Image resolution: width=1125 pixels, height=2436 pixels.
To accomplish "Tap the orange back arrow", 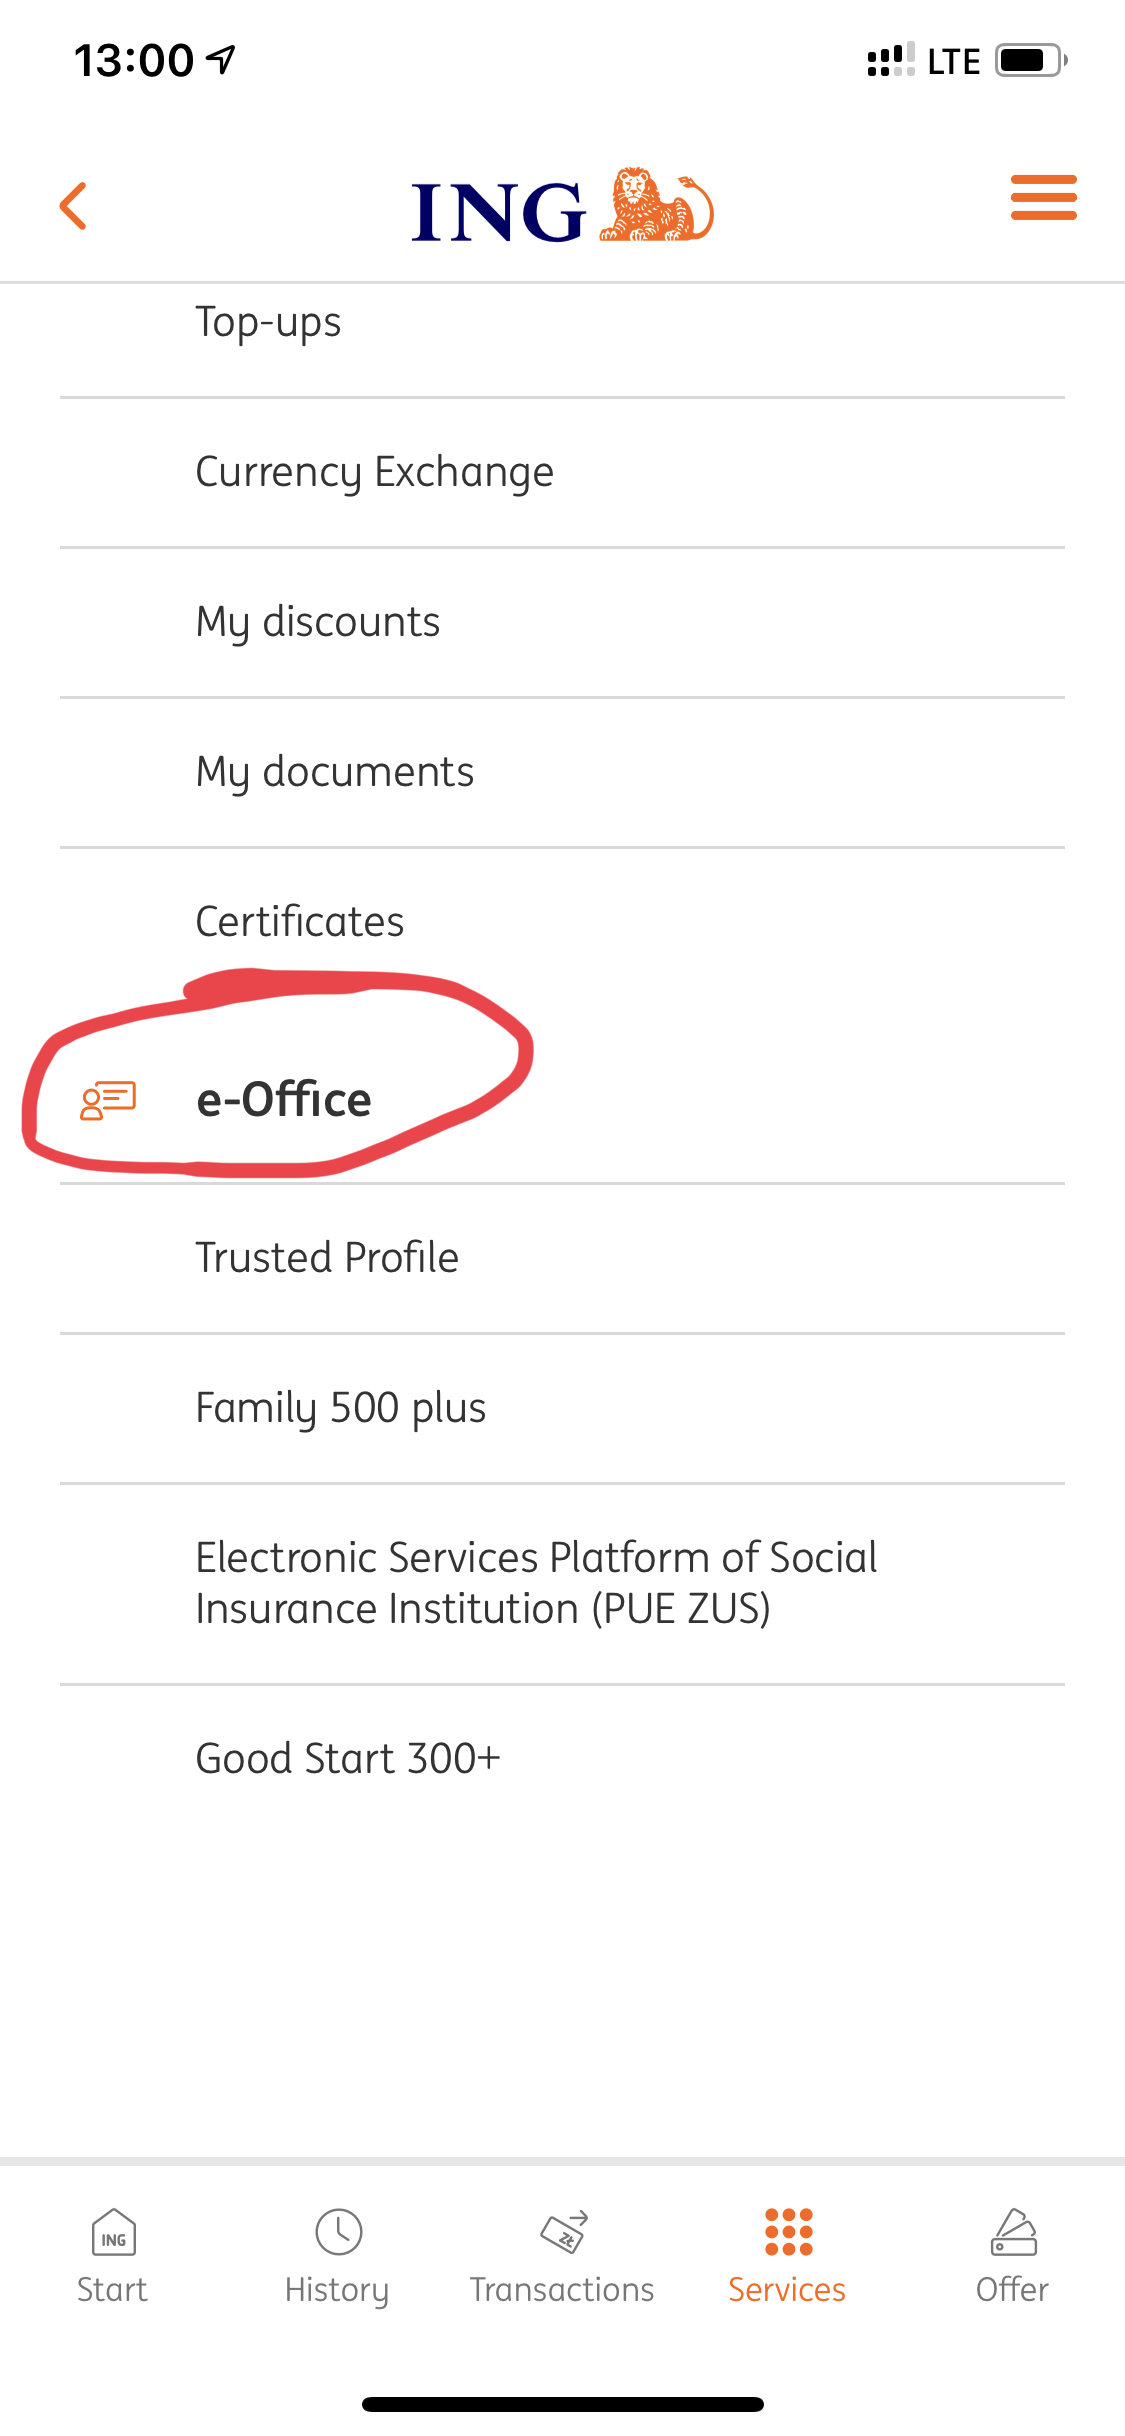I will coord(74,206).
